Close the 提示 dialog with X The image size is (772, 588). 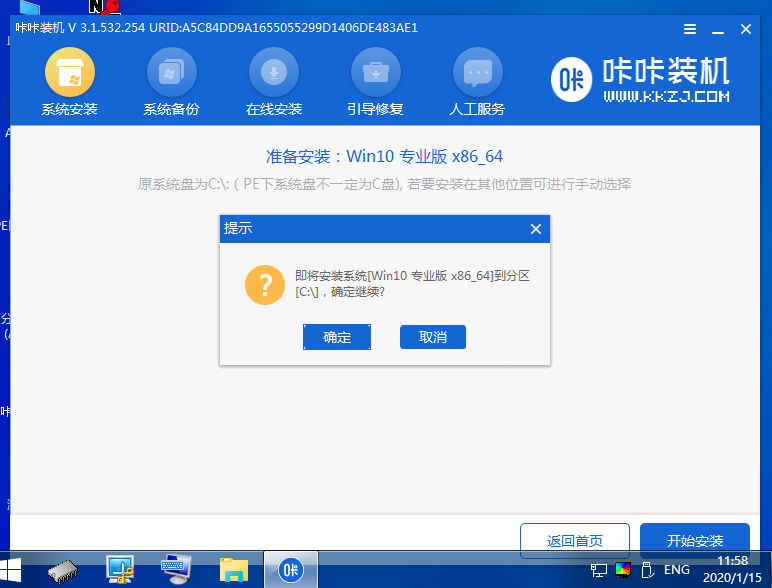(535, 229)
